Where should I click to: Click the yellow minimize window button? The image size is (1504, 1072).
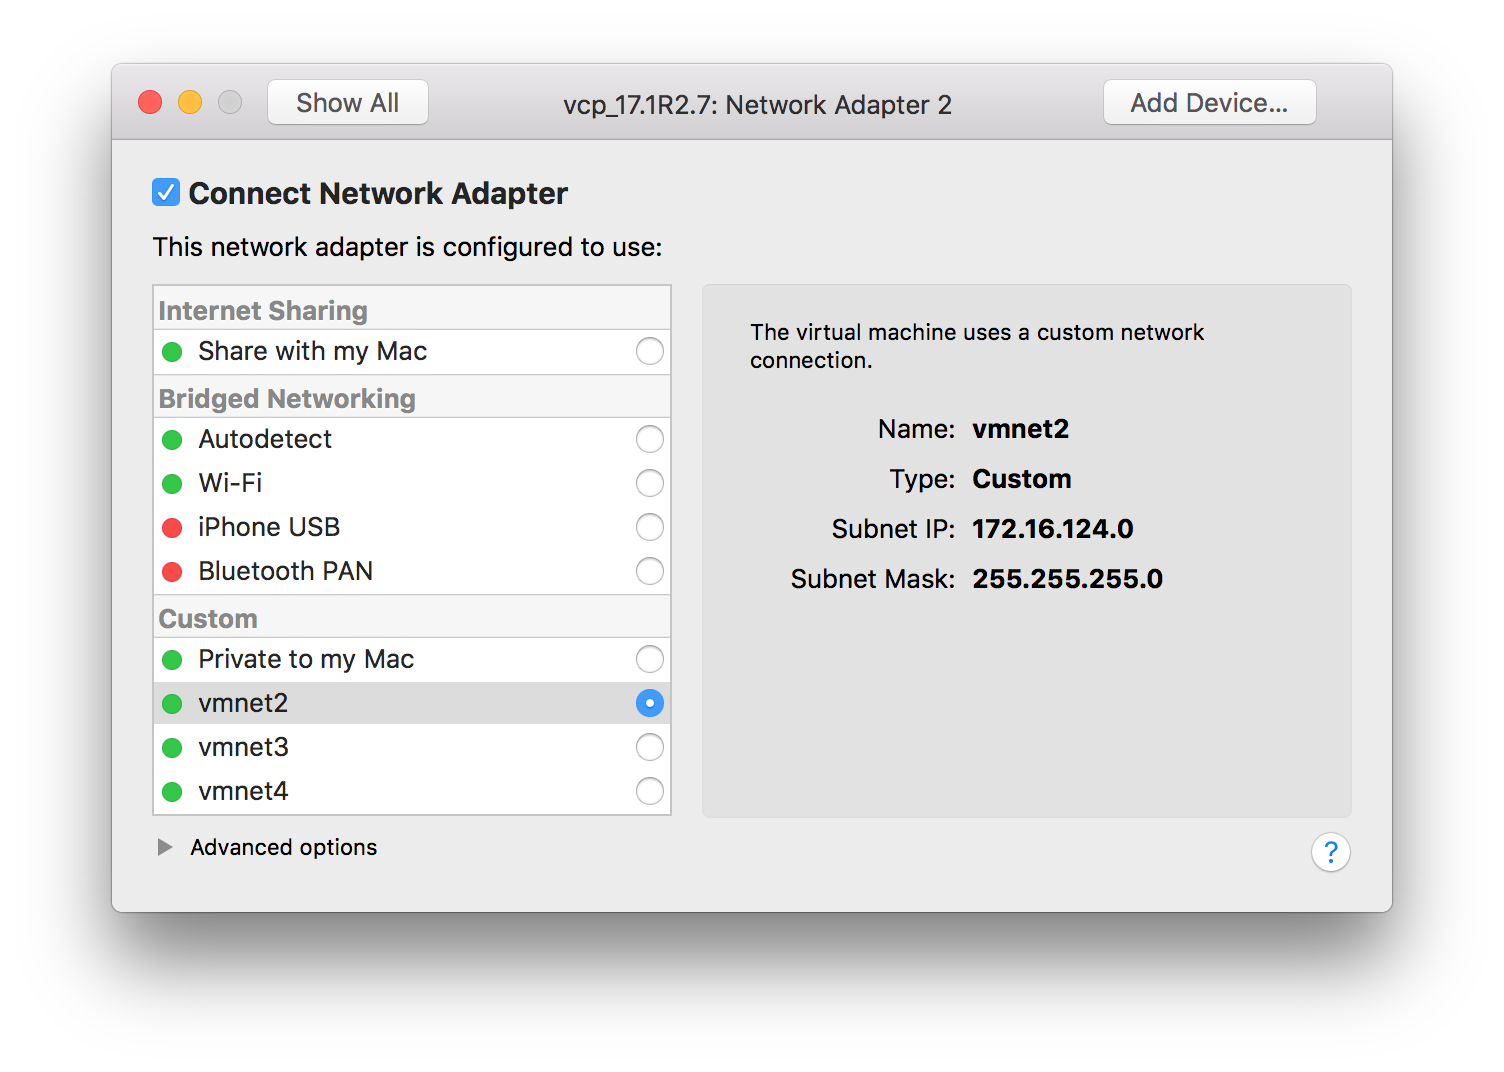pyautogui.click(x=190, y=102)
